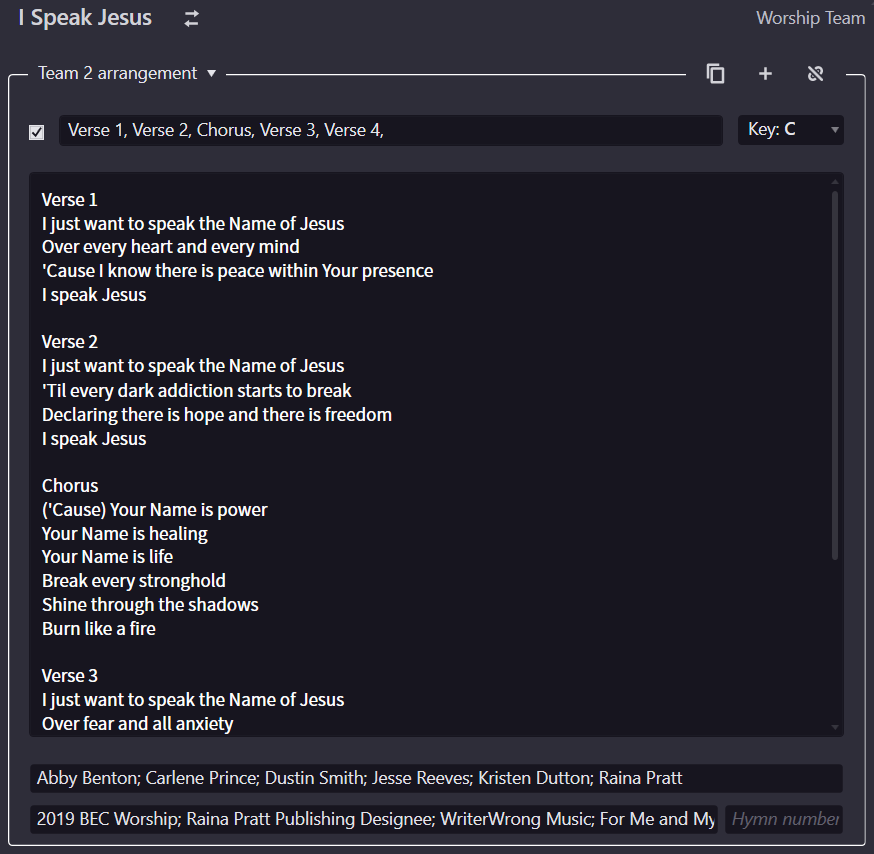Click the Chorus heading in the lyrics
The height and width of the screenshot is (854, 874).
tap(70, 486)
